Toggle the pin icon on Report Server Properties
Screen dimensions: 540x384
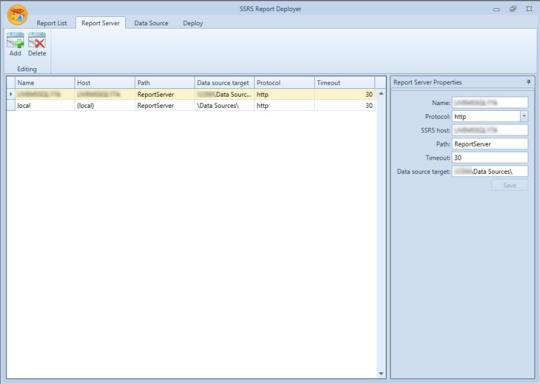pos(529,82)
